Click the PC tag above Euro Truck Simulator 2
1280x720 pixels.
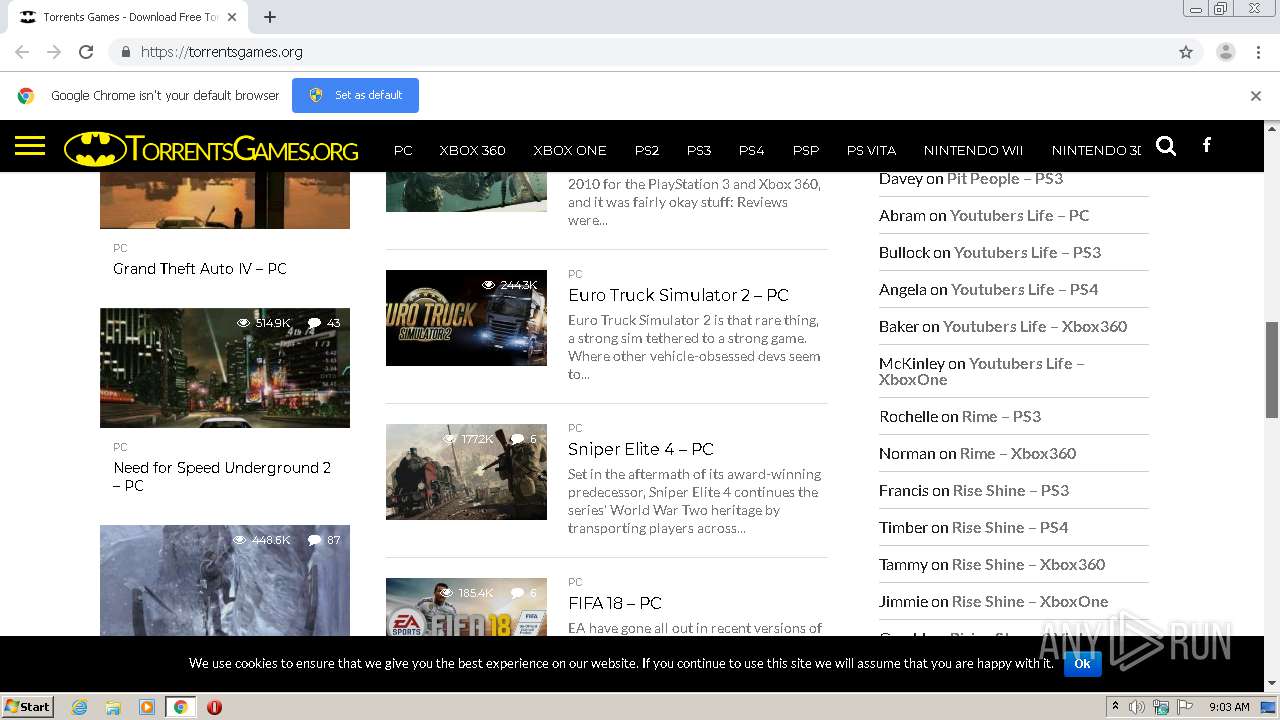tap(575, 274)
